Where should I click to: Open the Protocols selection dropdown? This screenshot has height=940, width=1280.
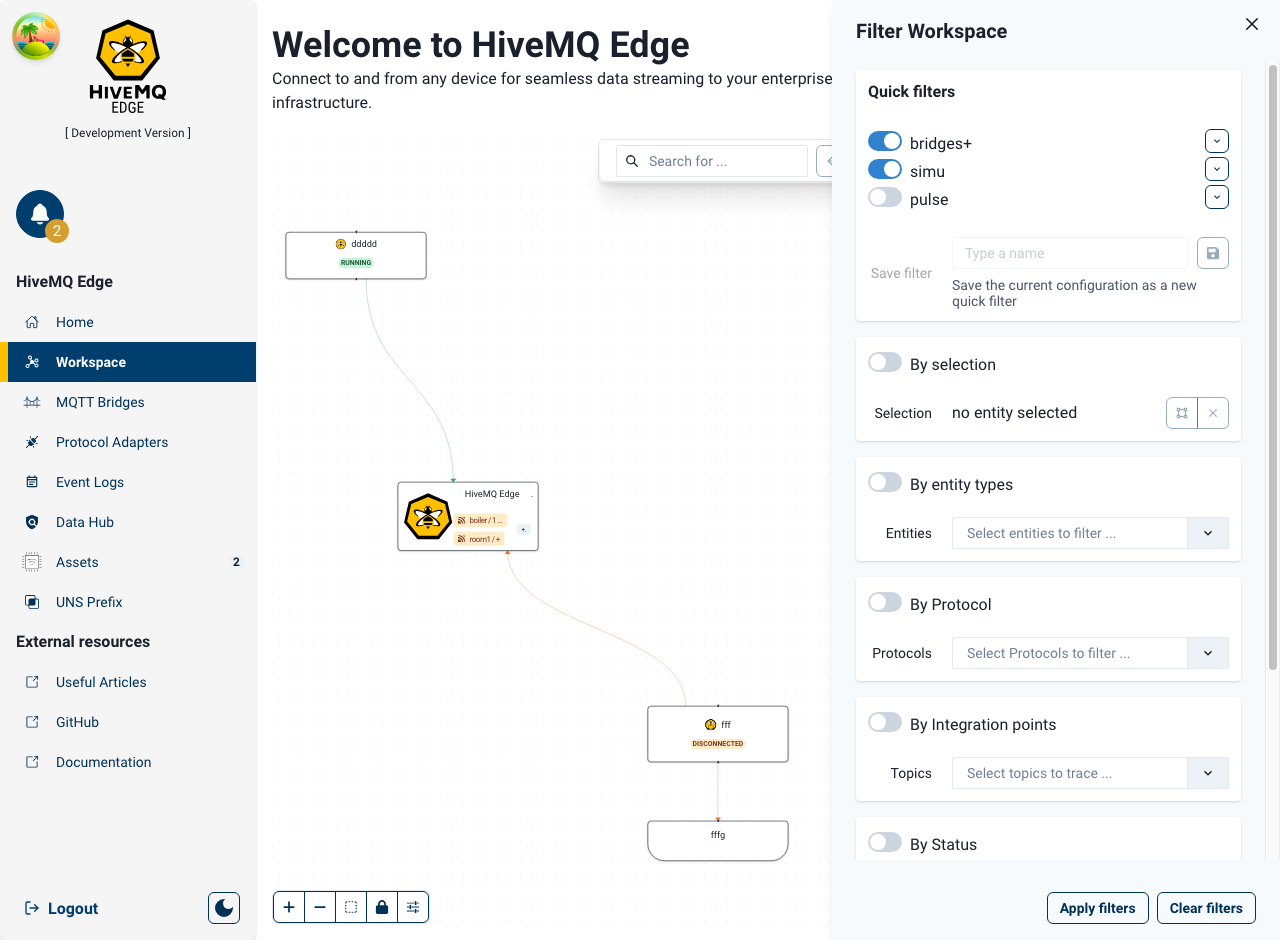point(1207,653)
